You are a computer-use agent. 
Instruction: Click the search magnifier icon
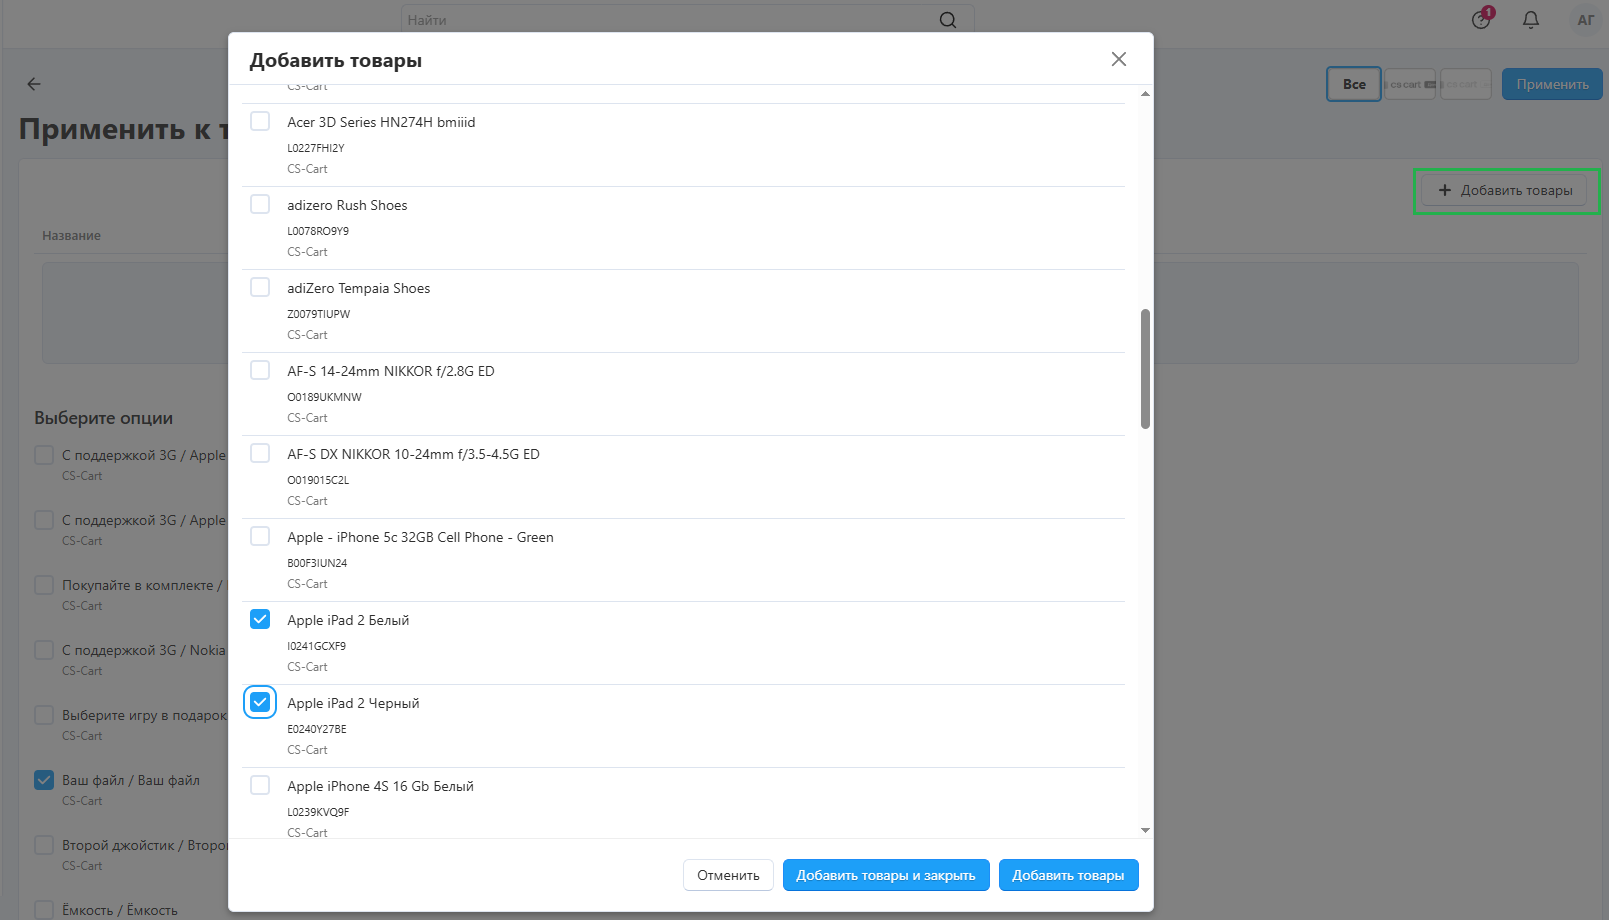click(947, 20)
